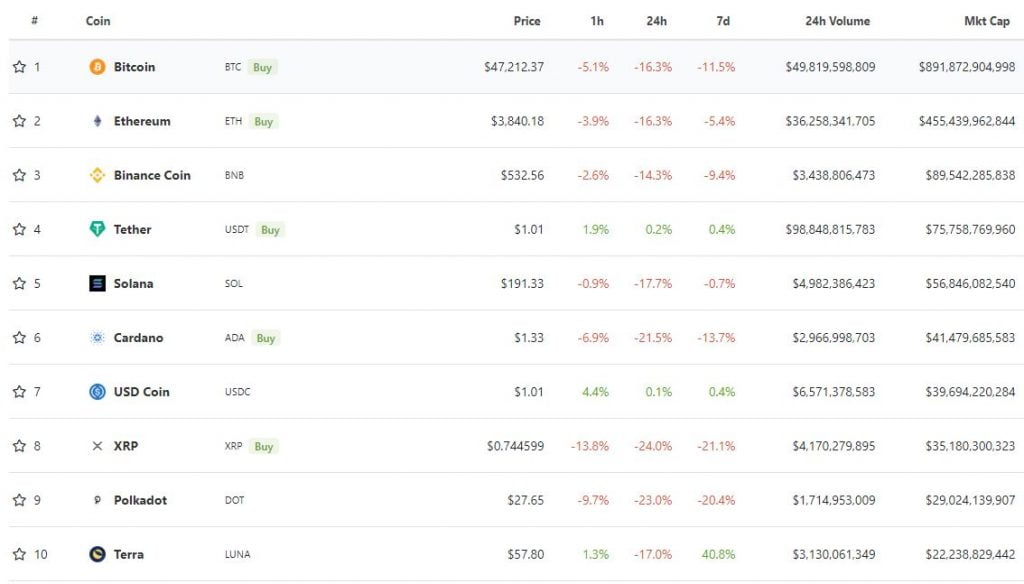The image size is (1024, 584).
Task: Sort by the 7d change column header
Action: [x=723, y=21]
